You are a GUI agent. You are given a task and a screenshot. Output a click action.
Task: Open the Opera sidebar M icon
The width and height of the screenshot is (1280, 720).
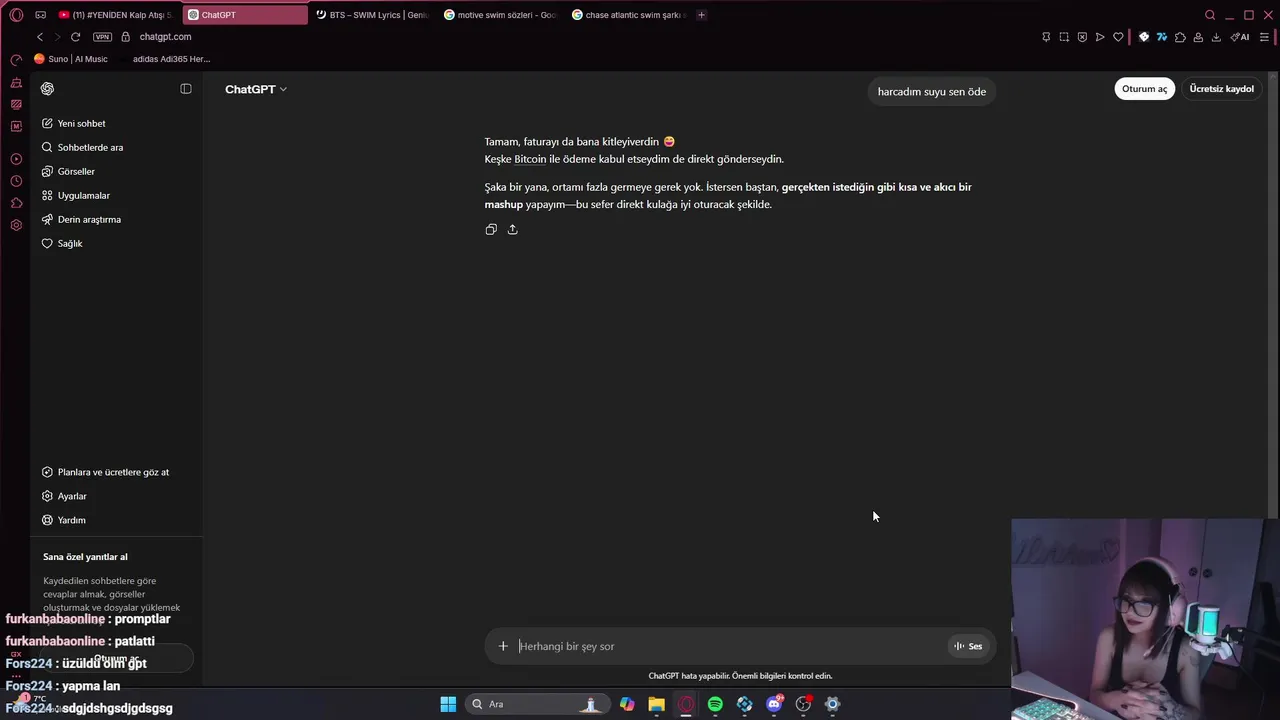pyautogui.click(x=16, y=126)
